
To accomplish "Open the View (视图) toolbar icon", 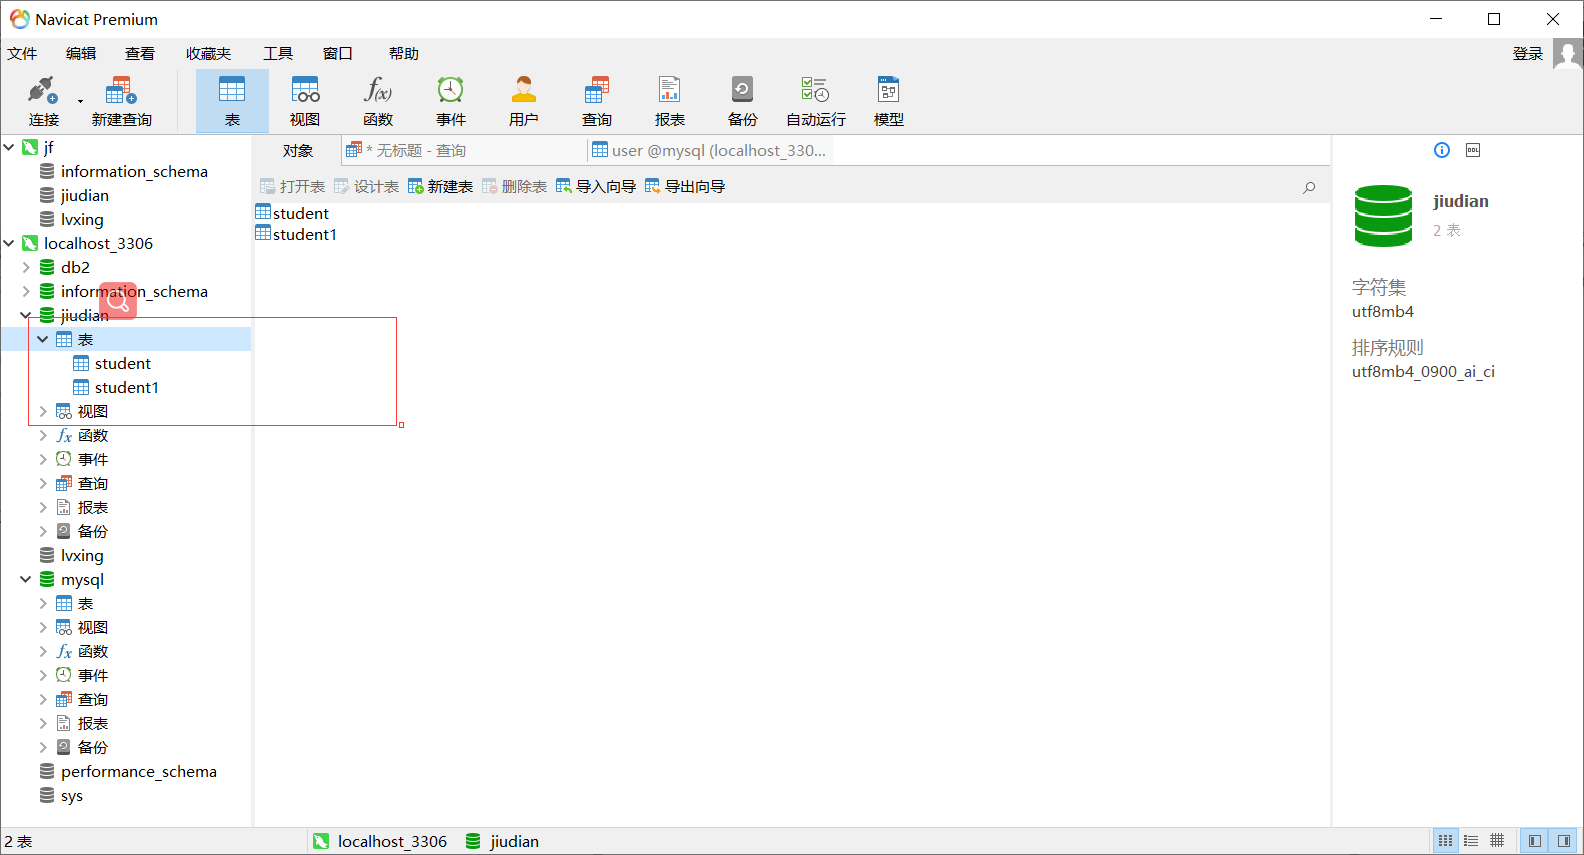I will [x=305, y=101].
